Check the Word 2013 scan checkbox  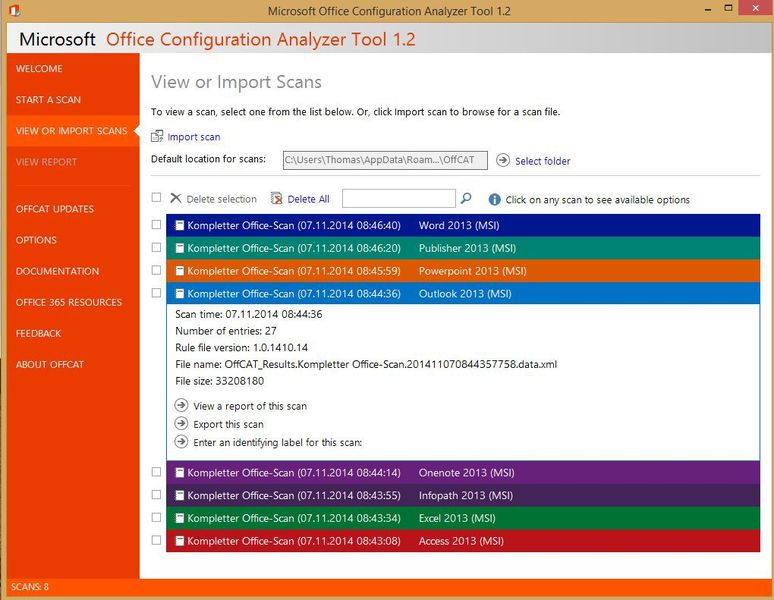[156, 225]
